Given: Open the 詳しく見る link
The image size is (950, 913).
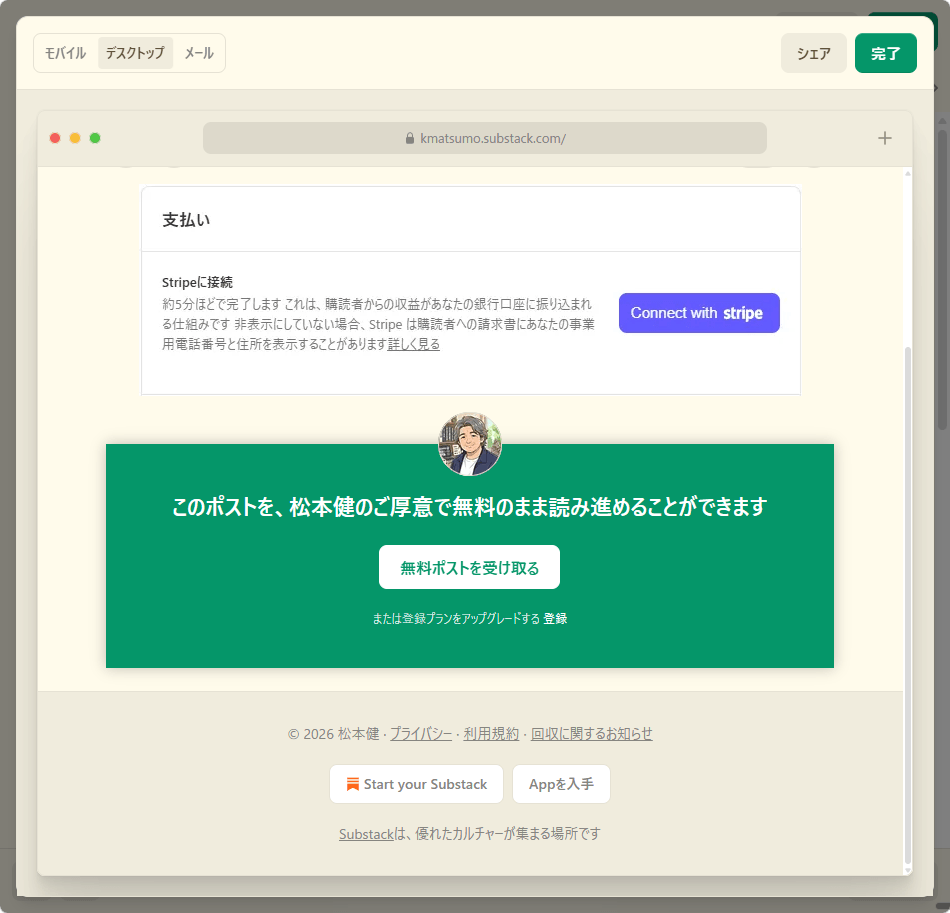Looking at the screenshot, I should click(413, 344).
